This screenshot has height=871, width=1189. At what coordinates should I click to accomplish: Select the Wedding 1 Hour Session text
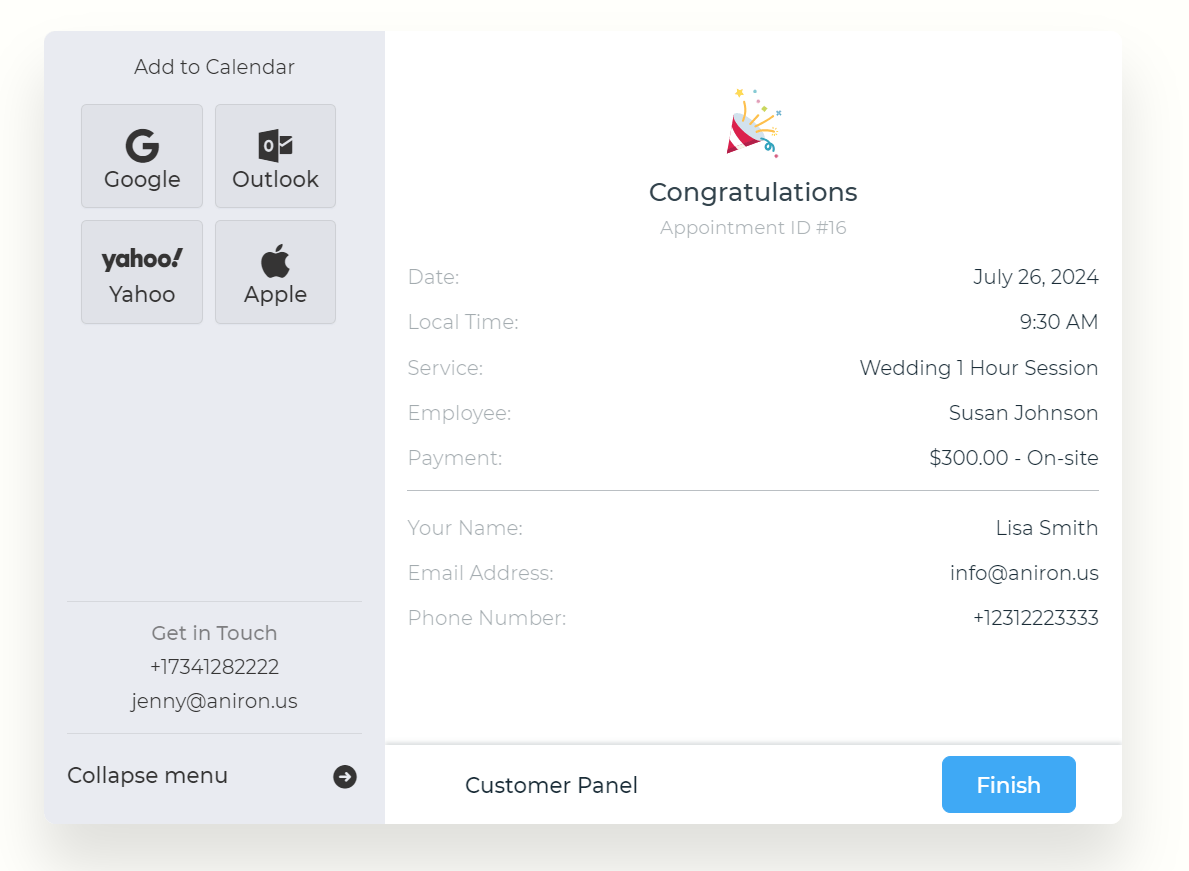point(978,368)
